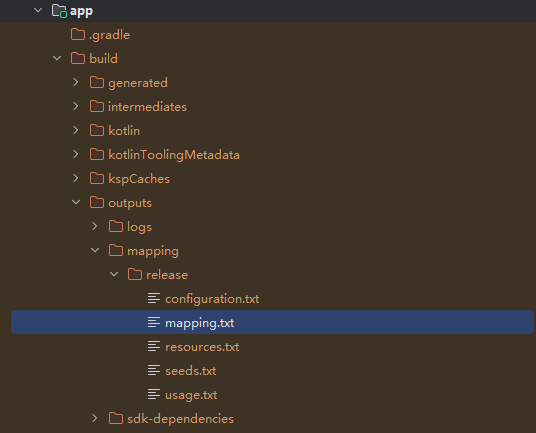Viewport: 536px width, 433px height.
Task: Click the release folder icon
Action: [135, 274]
